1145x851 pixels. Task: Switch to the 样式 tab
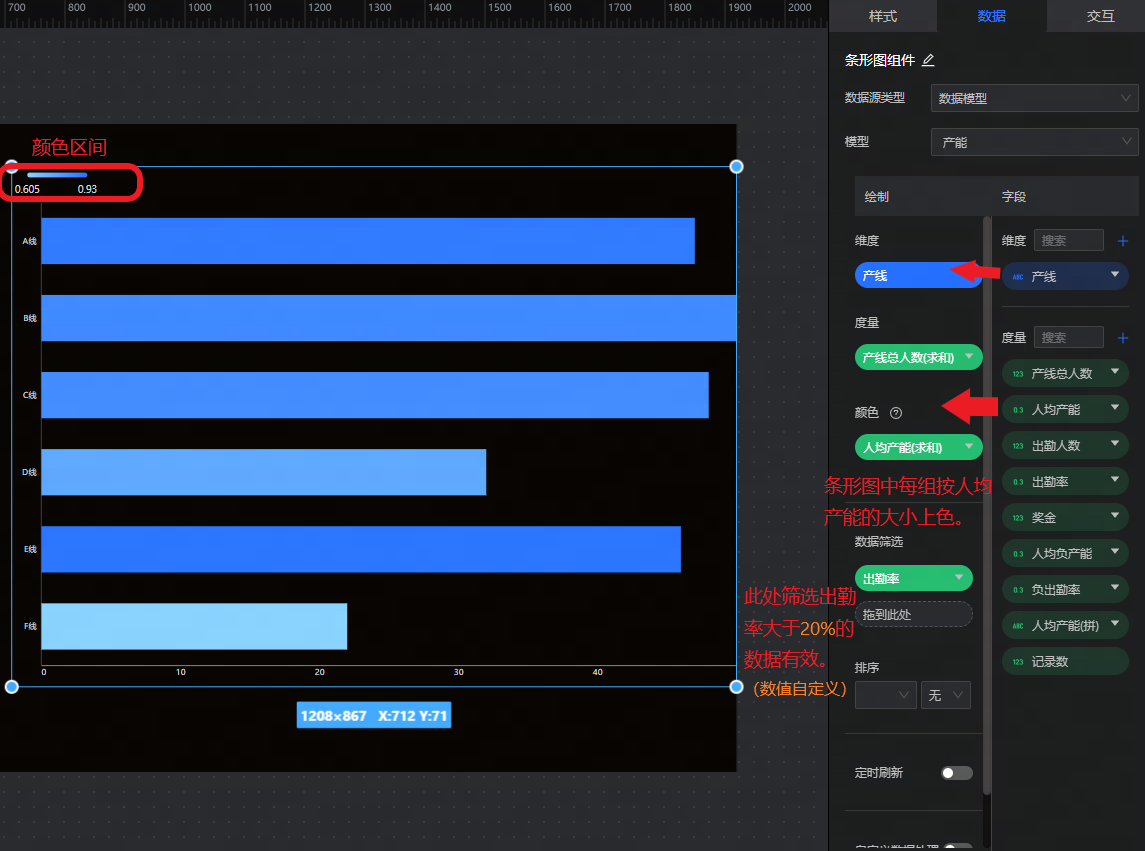tap(882, 16)
